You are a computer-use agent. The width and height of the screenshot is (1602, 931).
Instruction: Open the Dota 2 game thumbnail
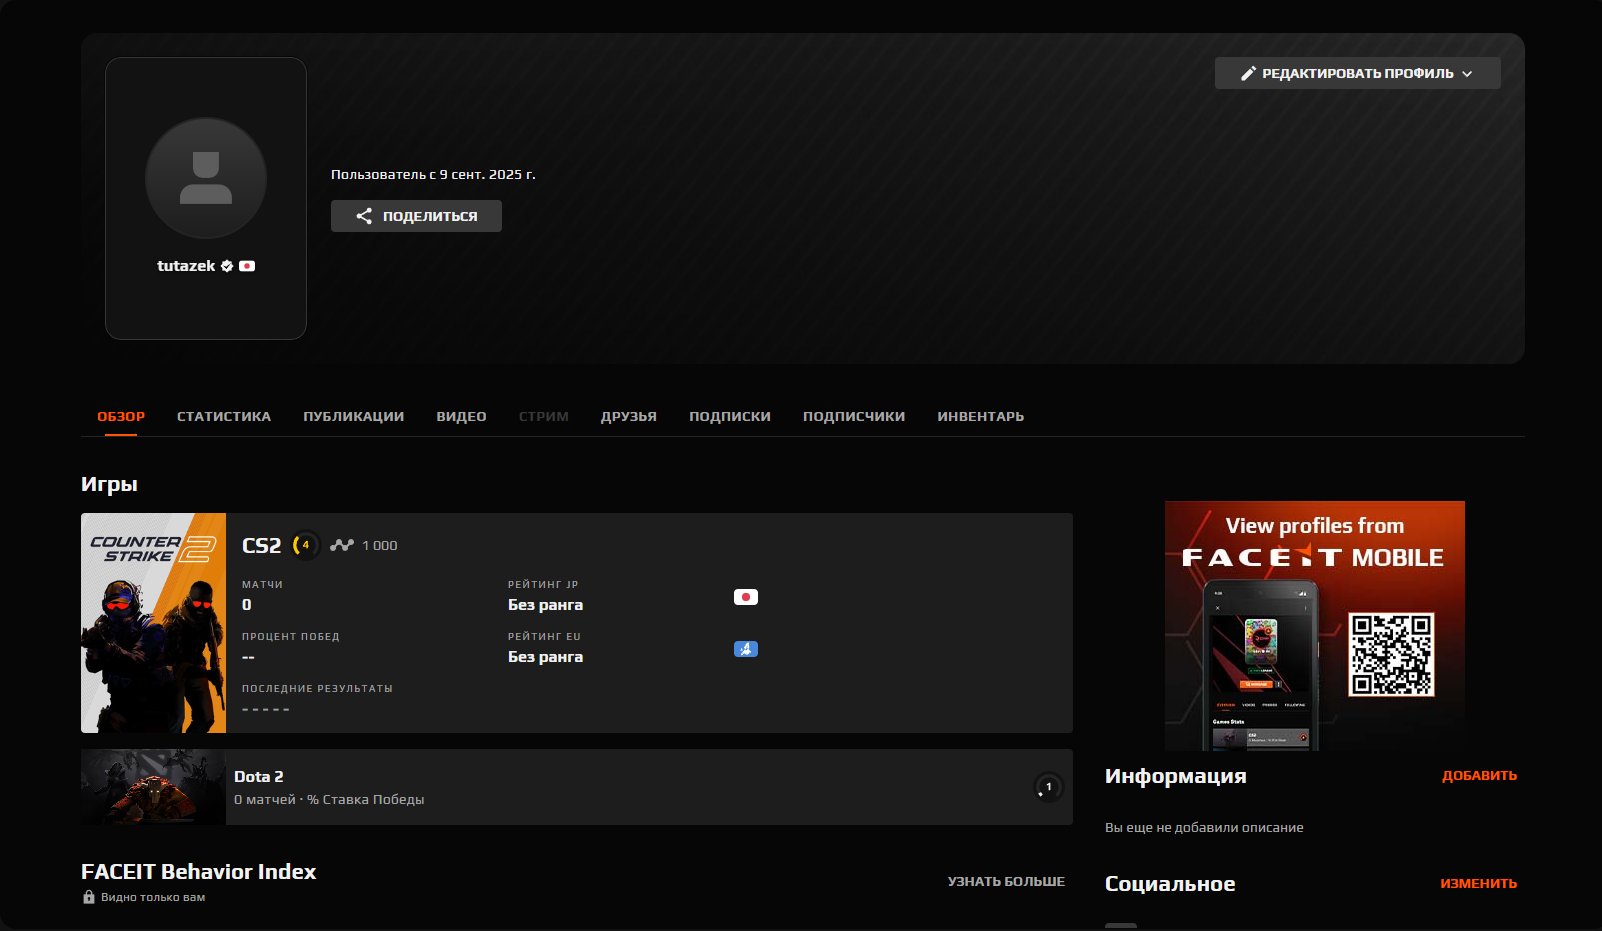pos(152,787)
